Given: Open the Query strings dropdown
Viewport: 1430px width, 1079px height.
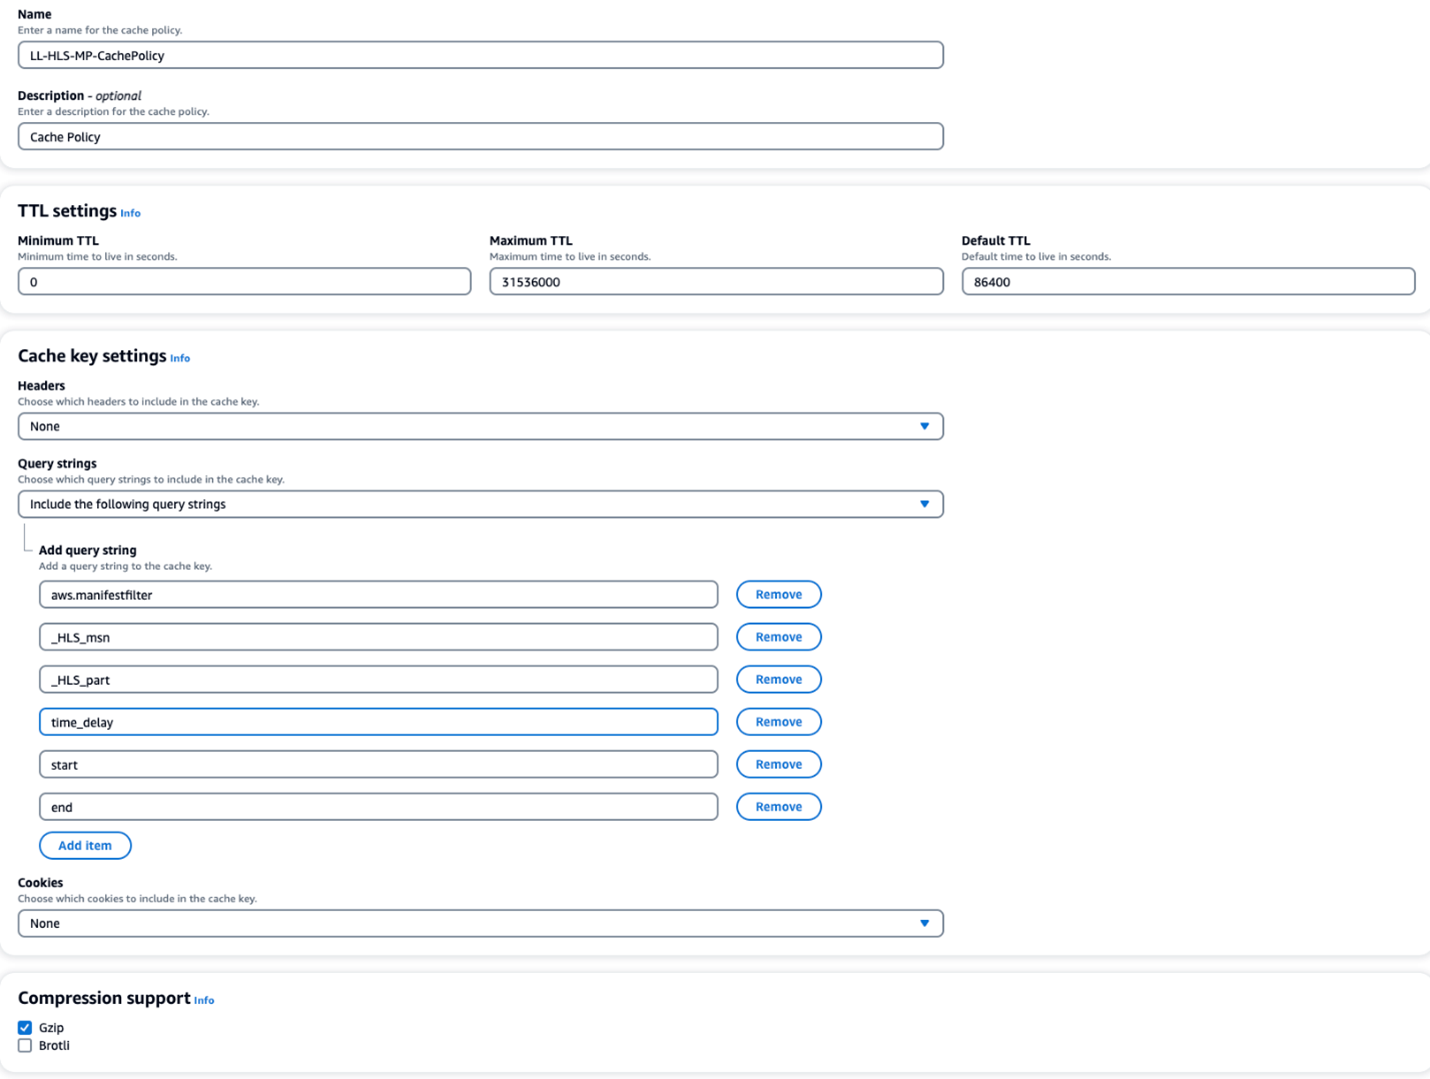Looking at the screenshot, I should coord(480,504).
